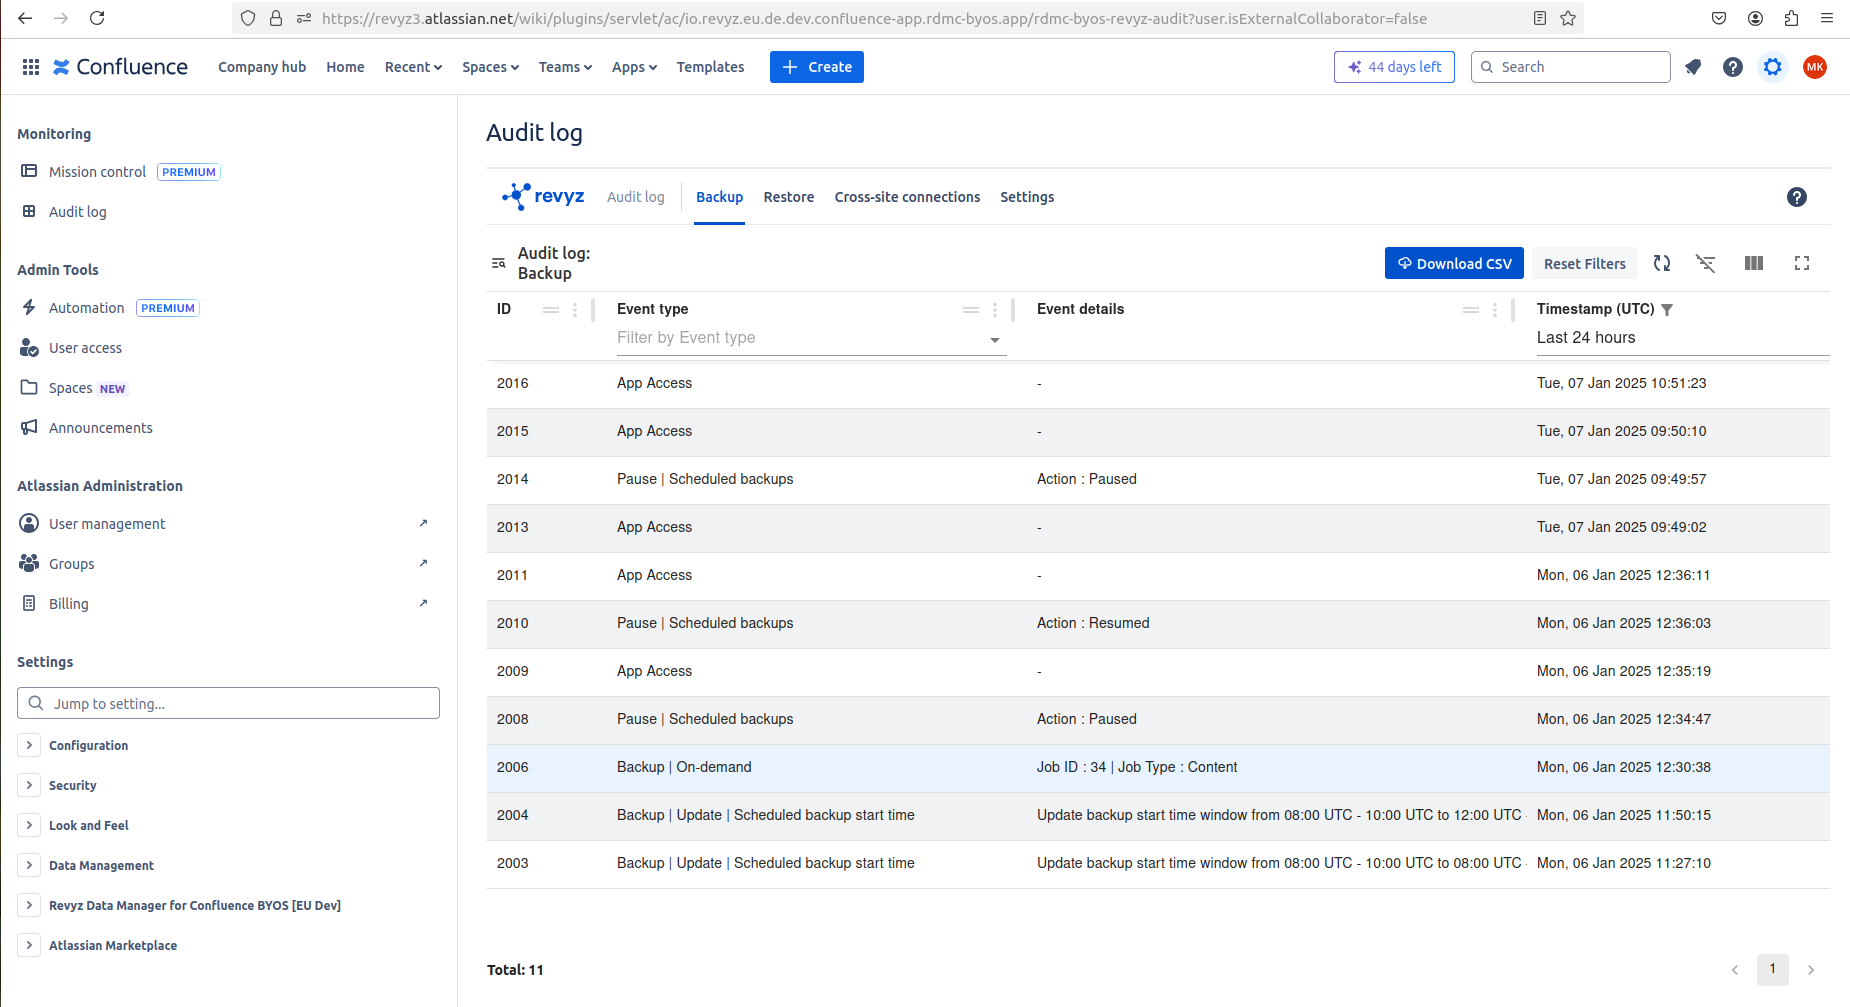Click the Confluence logo
Screen dimensions: 1850x1007
[120, 67]
